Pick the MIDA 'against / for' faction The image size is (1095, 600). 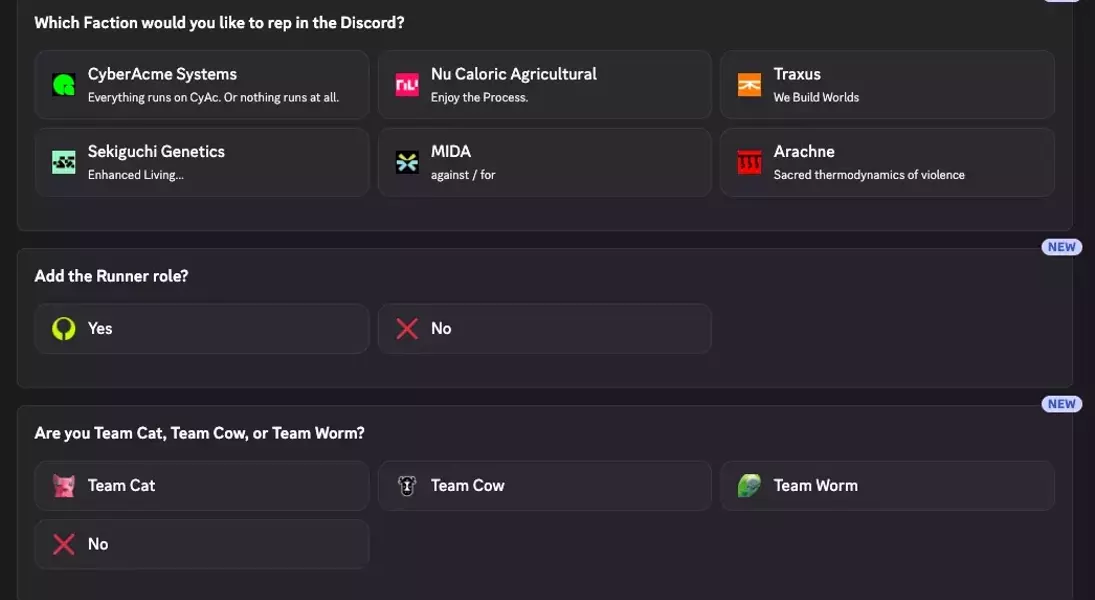click(x=544, y=162)
